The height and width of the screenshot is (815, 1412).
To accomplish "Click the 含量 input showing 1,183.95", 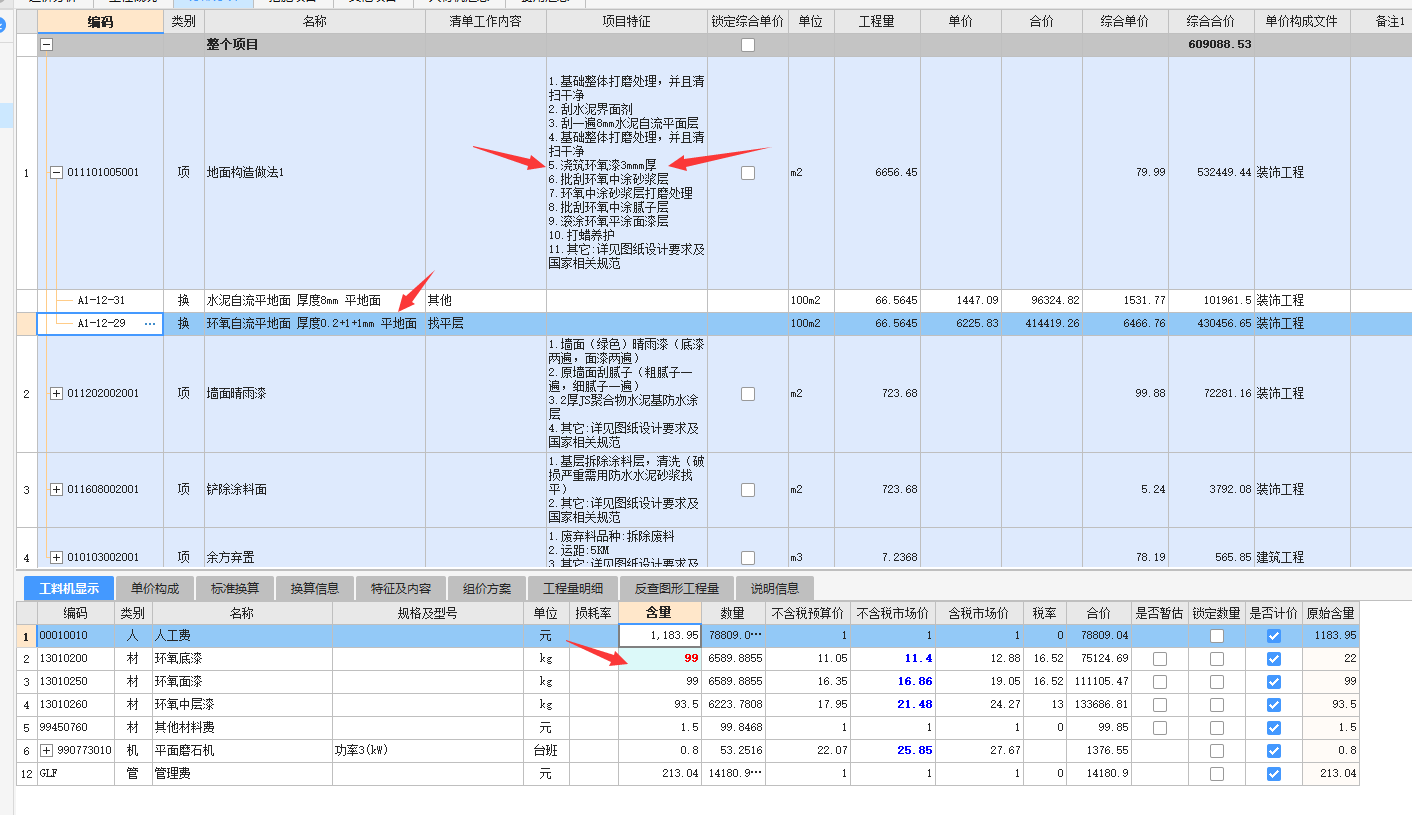I will point(660,636).
